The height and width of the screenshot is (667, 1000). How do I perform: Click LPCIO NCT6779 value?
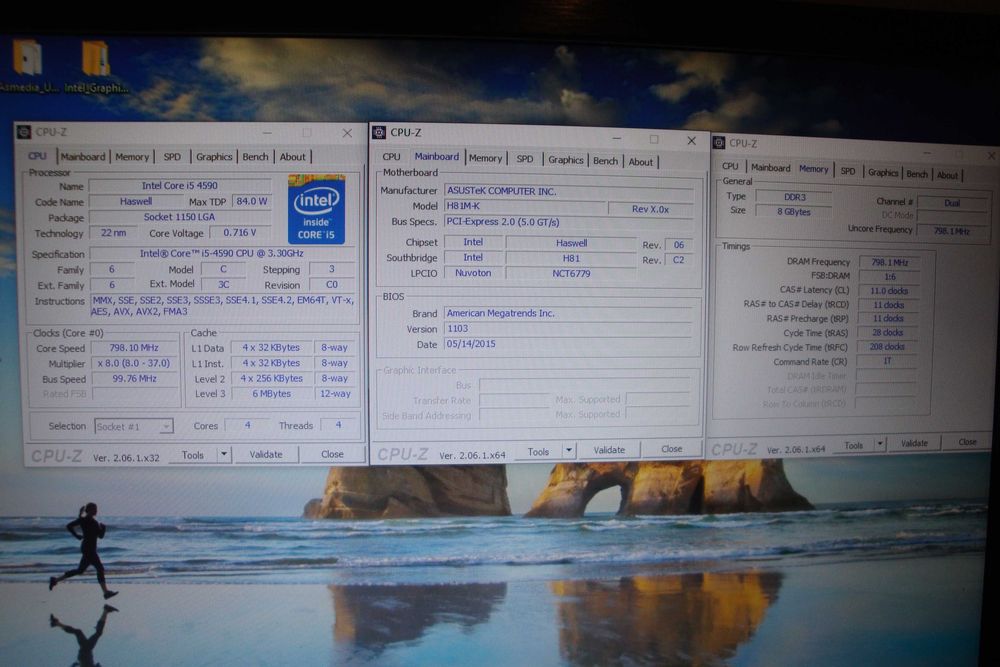click(x=571, y=274)
